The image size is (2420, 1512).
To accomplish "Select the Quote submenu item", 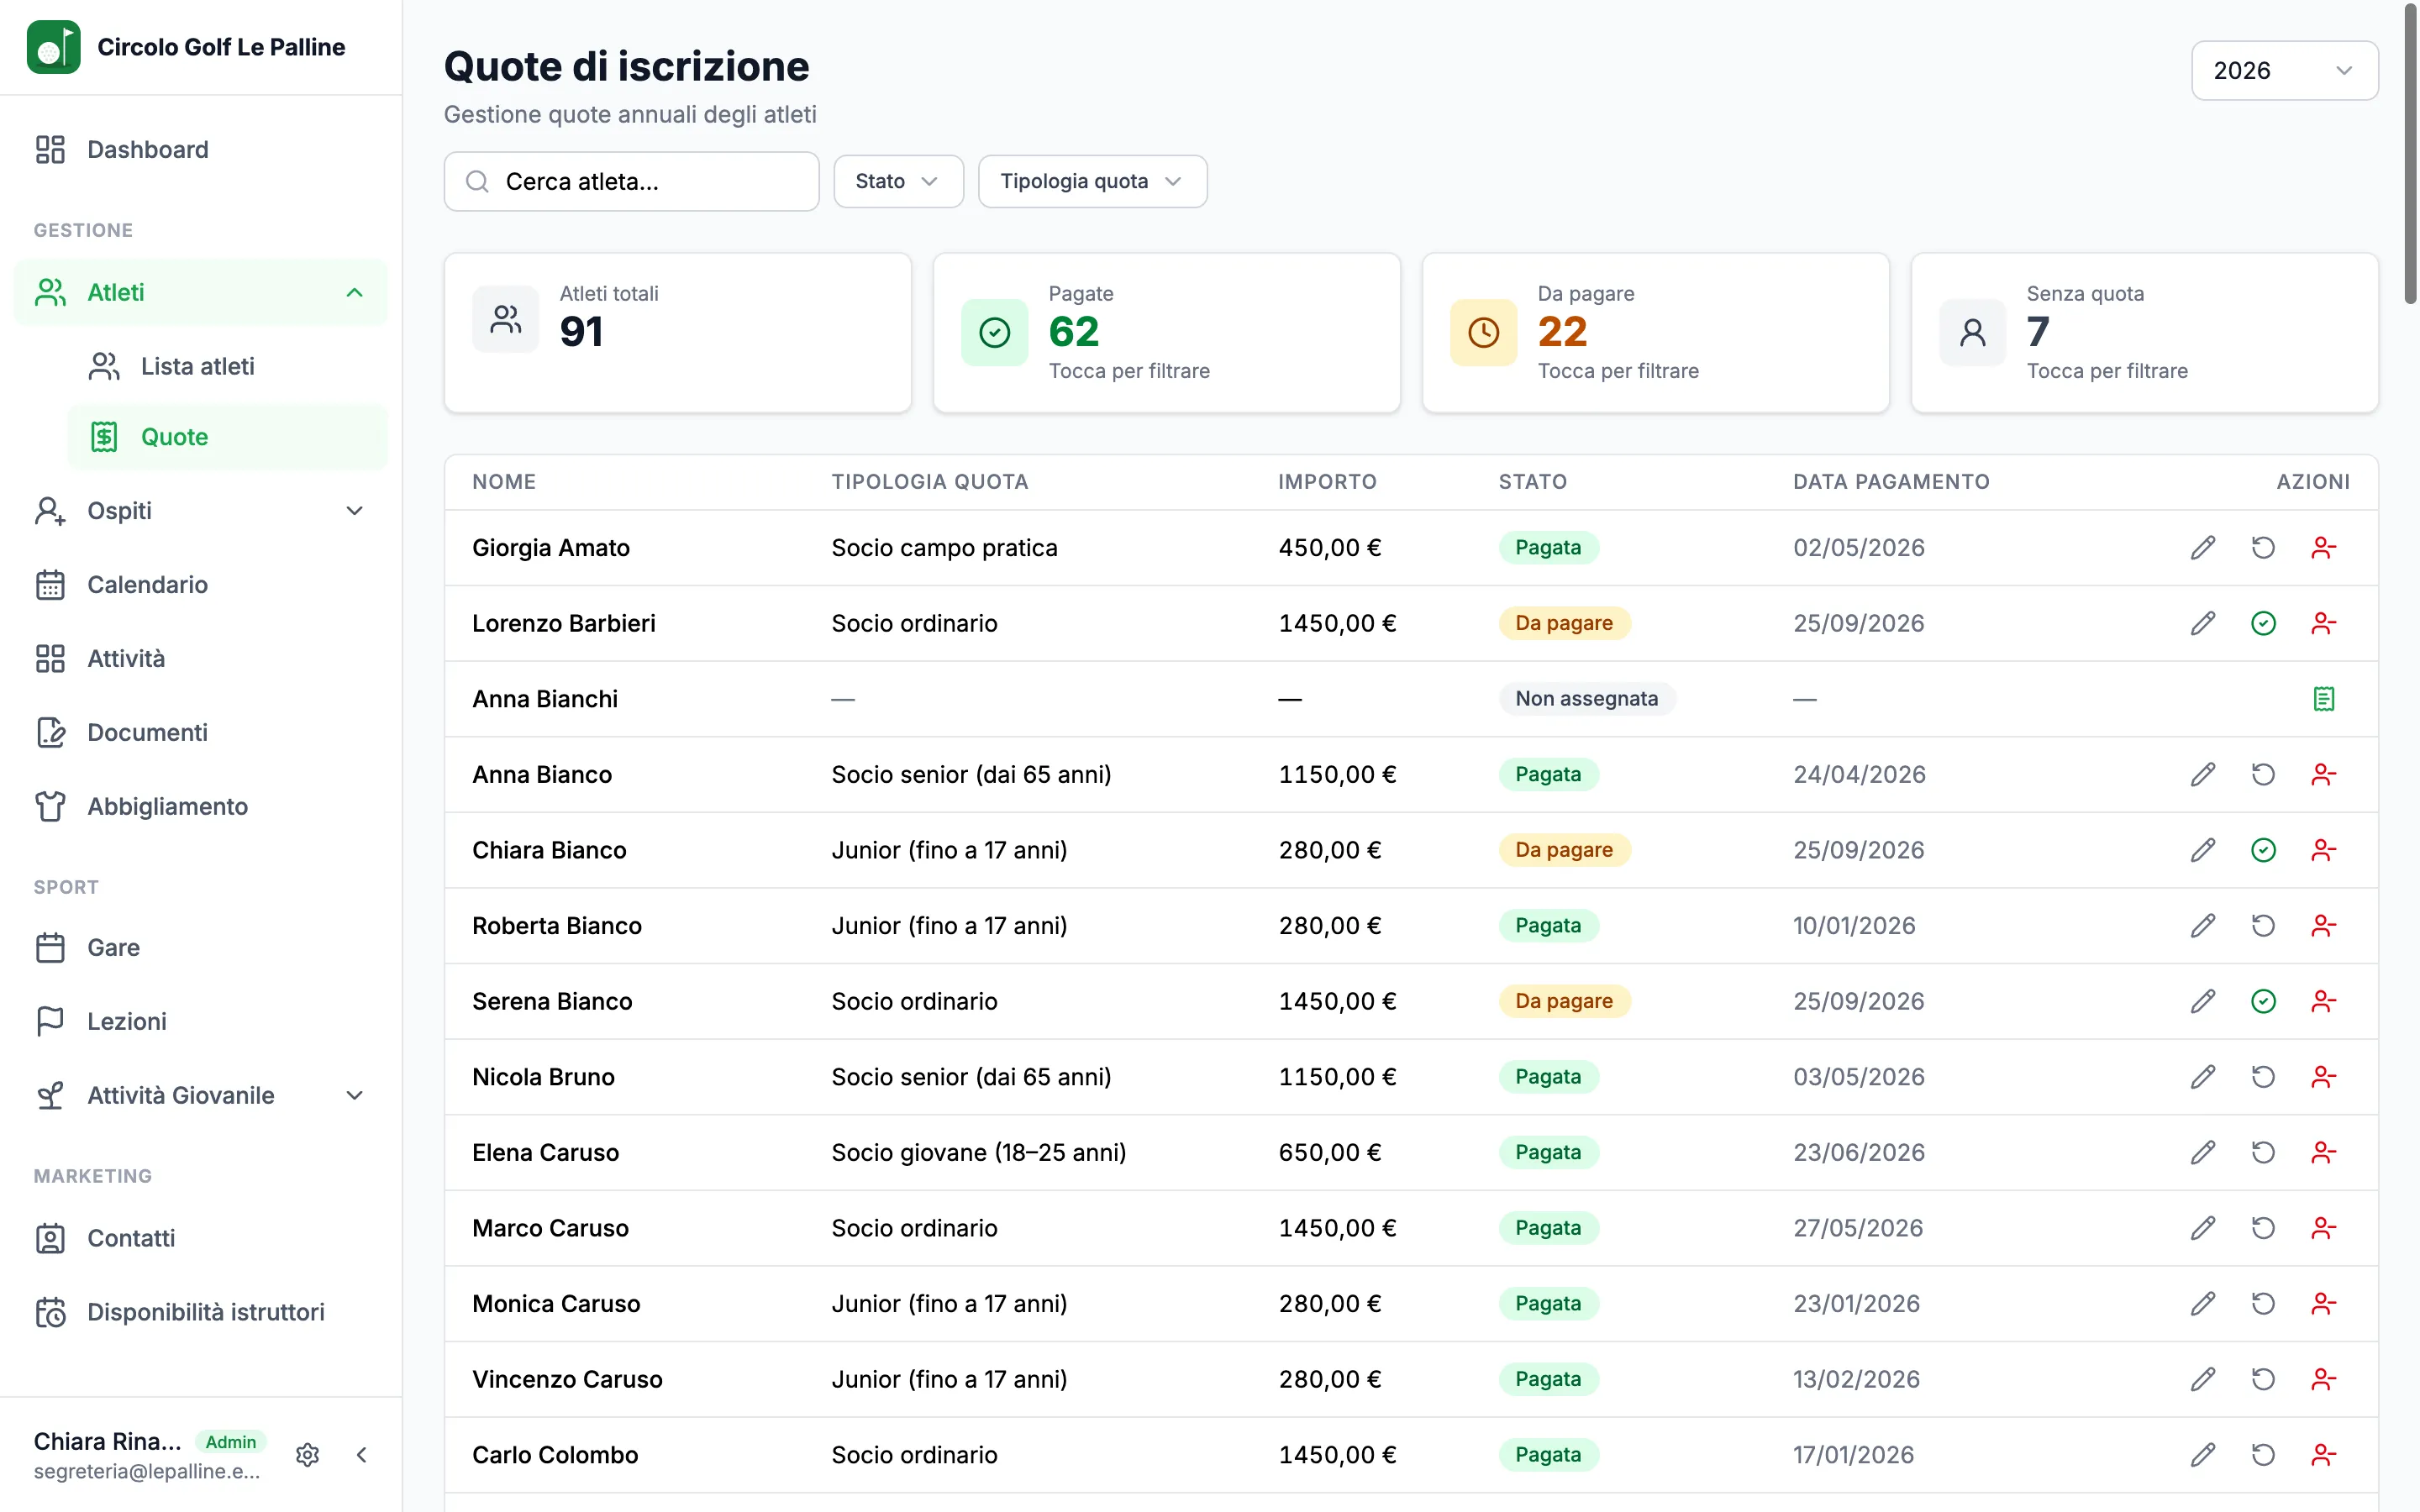I will click(x=228, y=437).
